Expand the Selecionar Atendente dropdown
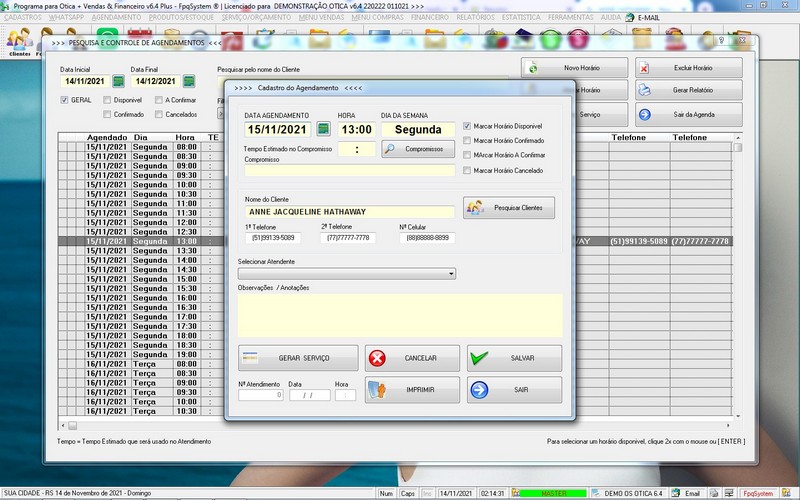The image size is (800, 500). pyautogui.click(x=451, y=274)
